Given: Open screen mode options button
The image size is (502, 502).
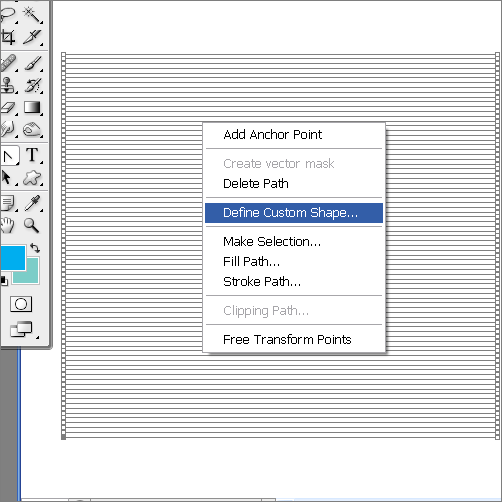Looking at the screenshot, I should pyautogui.click(x=22, y=329).
